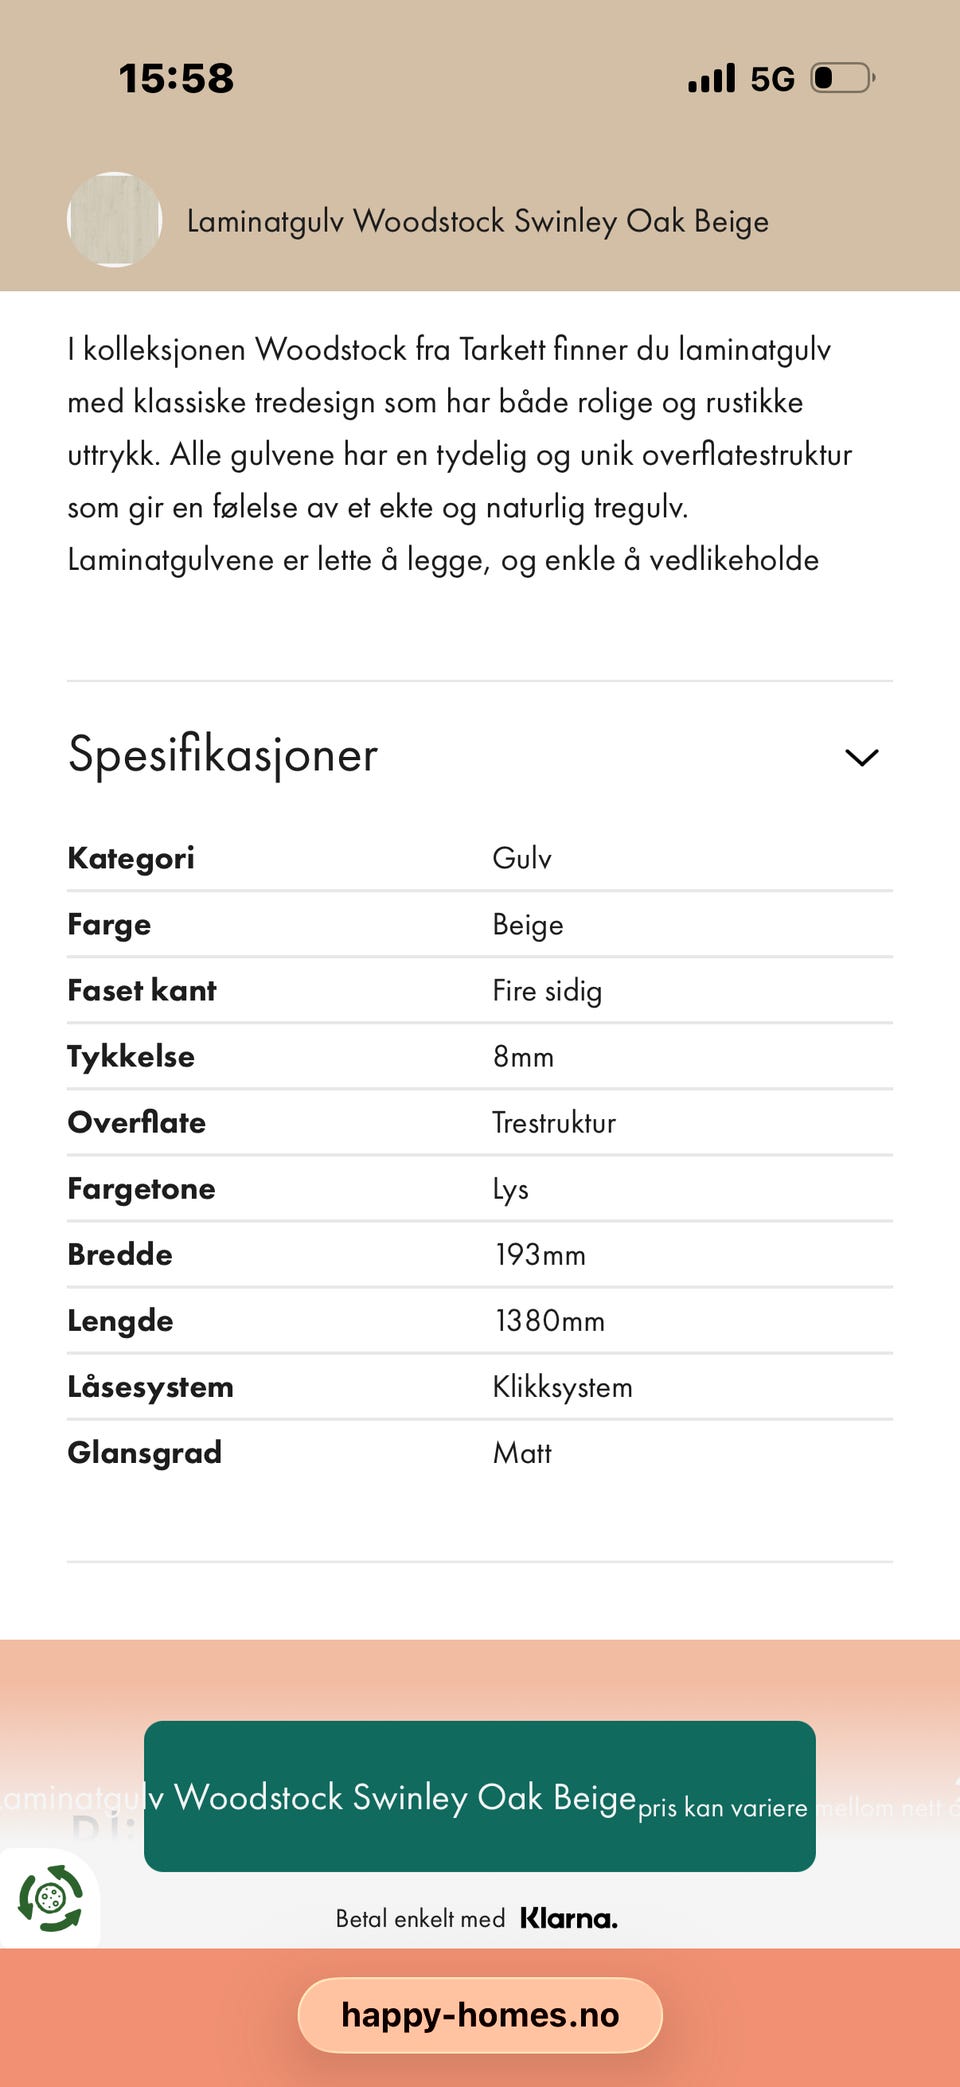Tap the Betal enkelt med Klarna text
Image resolution: width=960 pixels, height=2087 pixels.
click(x=477, y=1918)
